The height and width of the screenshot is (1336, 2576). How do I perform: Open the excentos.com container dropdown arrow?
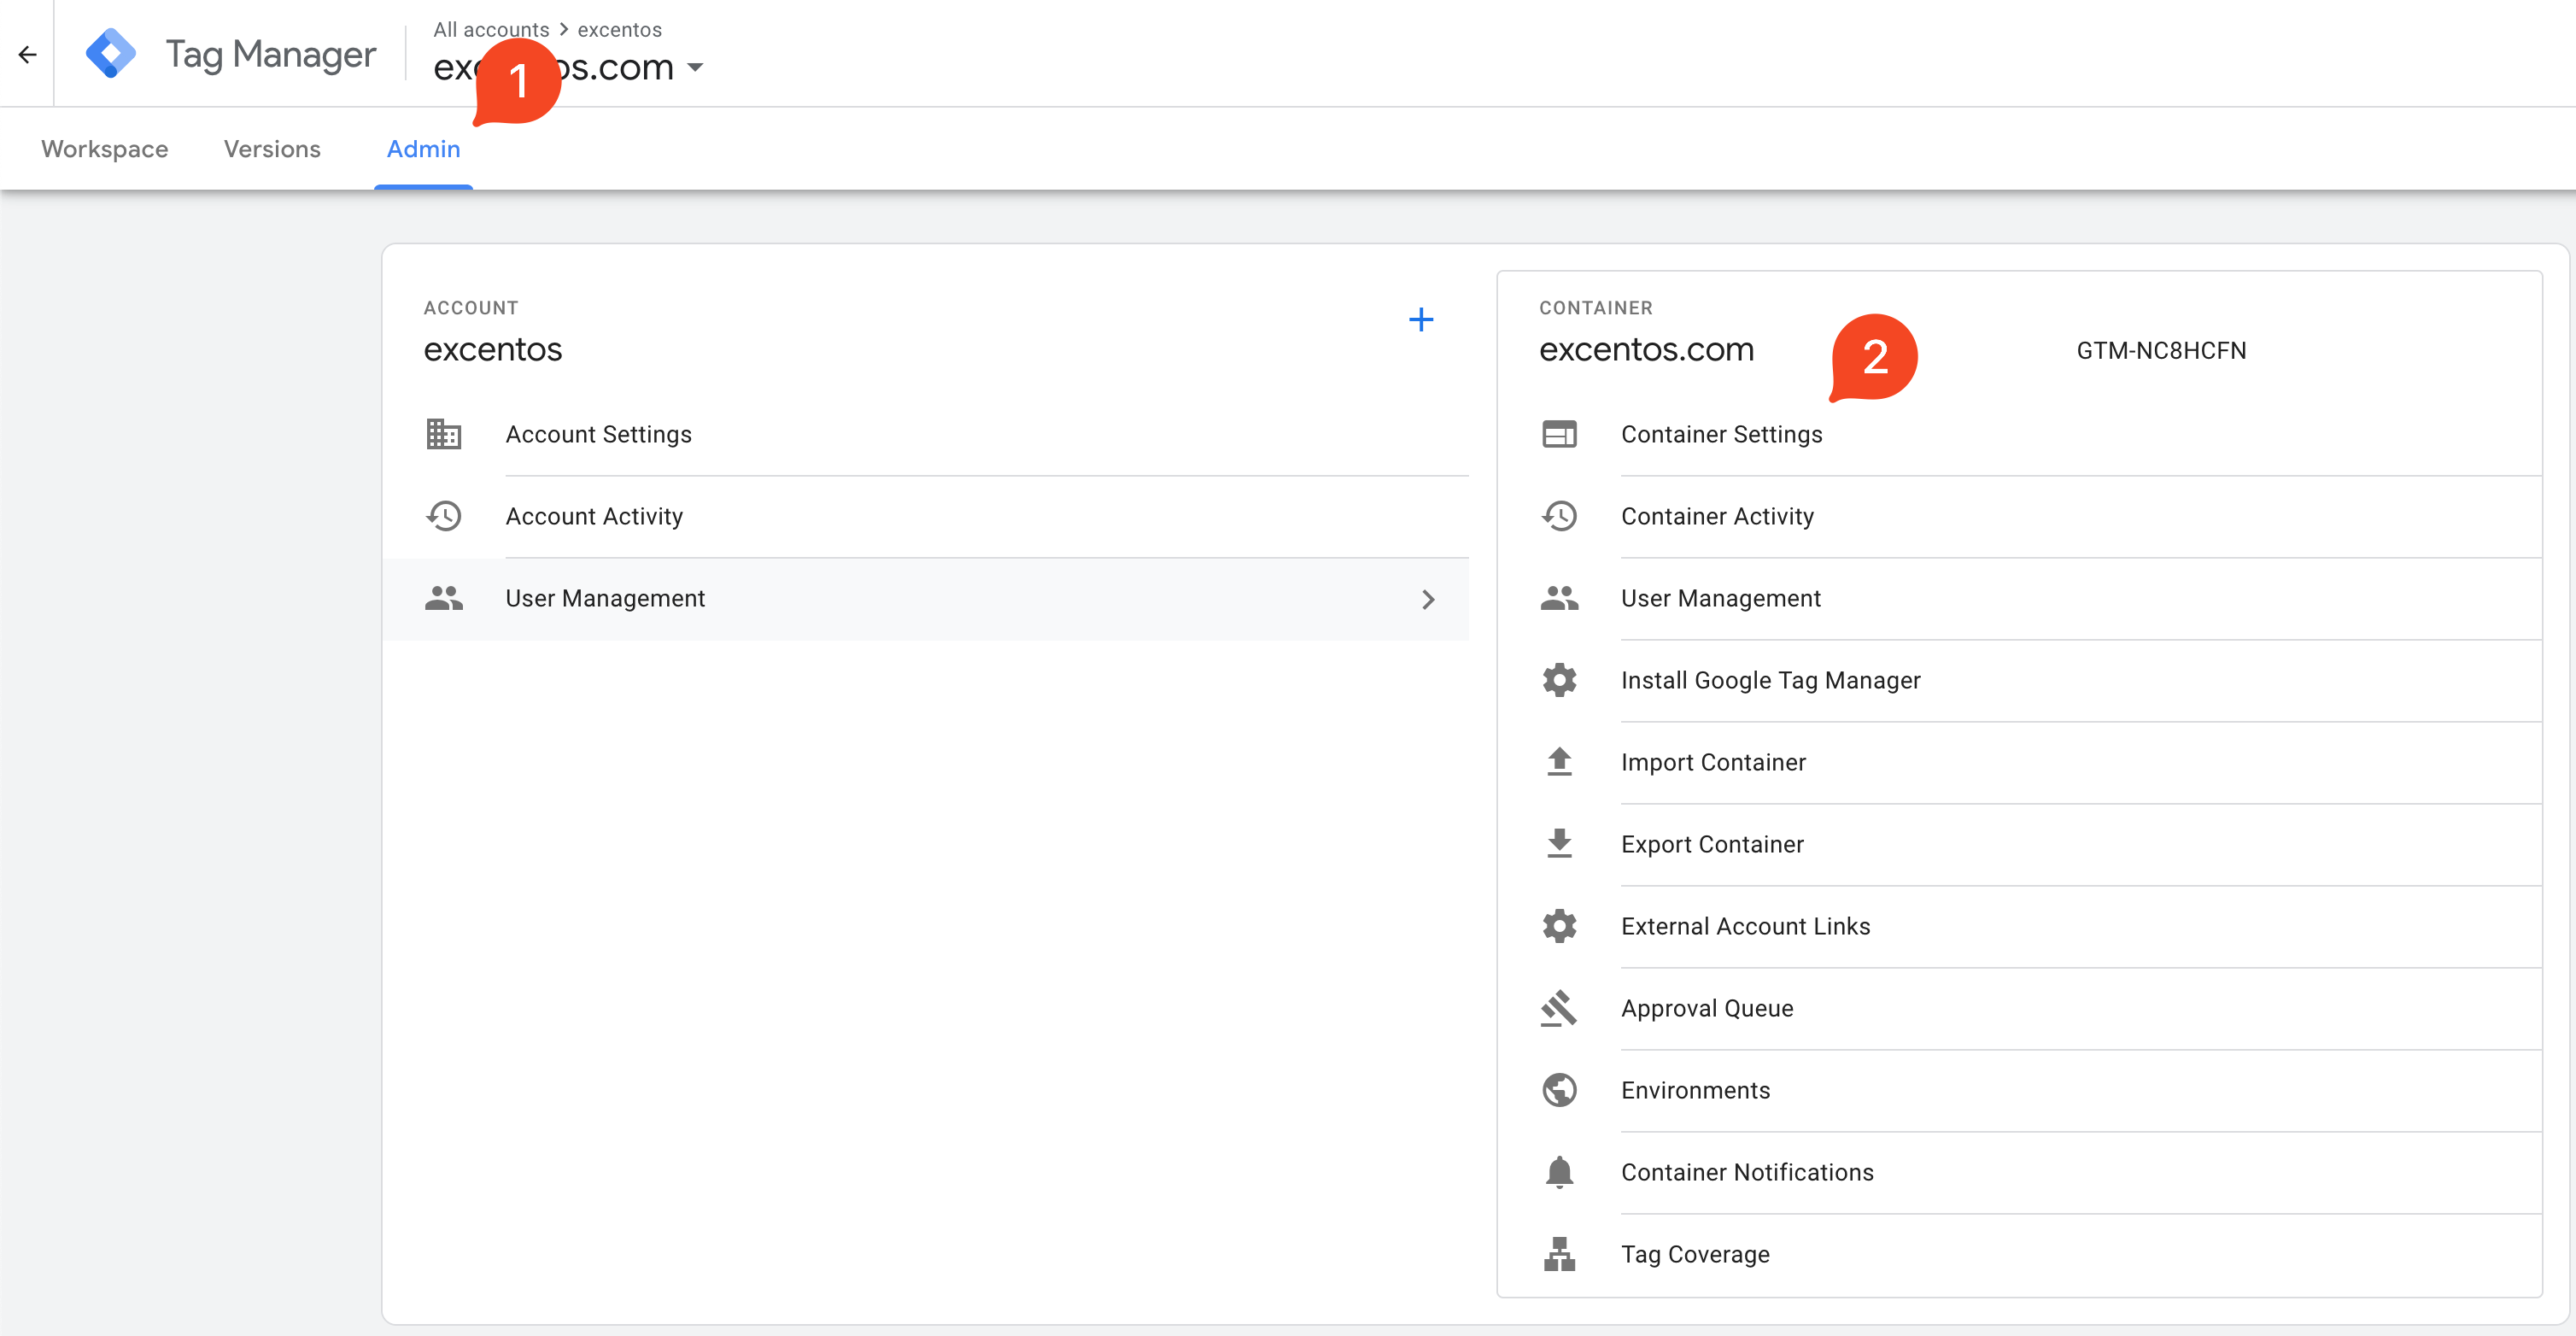point(695,68)
